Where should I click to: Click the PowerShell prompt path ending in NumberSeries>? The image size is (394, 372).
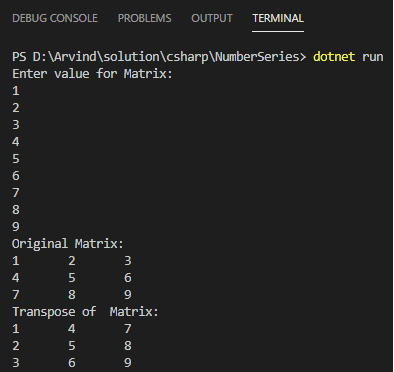159,57
